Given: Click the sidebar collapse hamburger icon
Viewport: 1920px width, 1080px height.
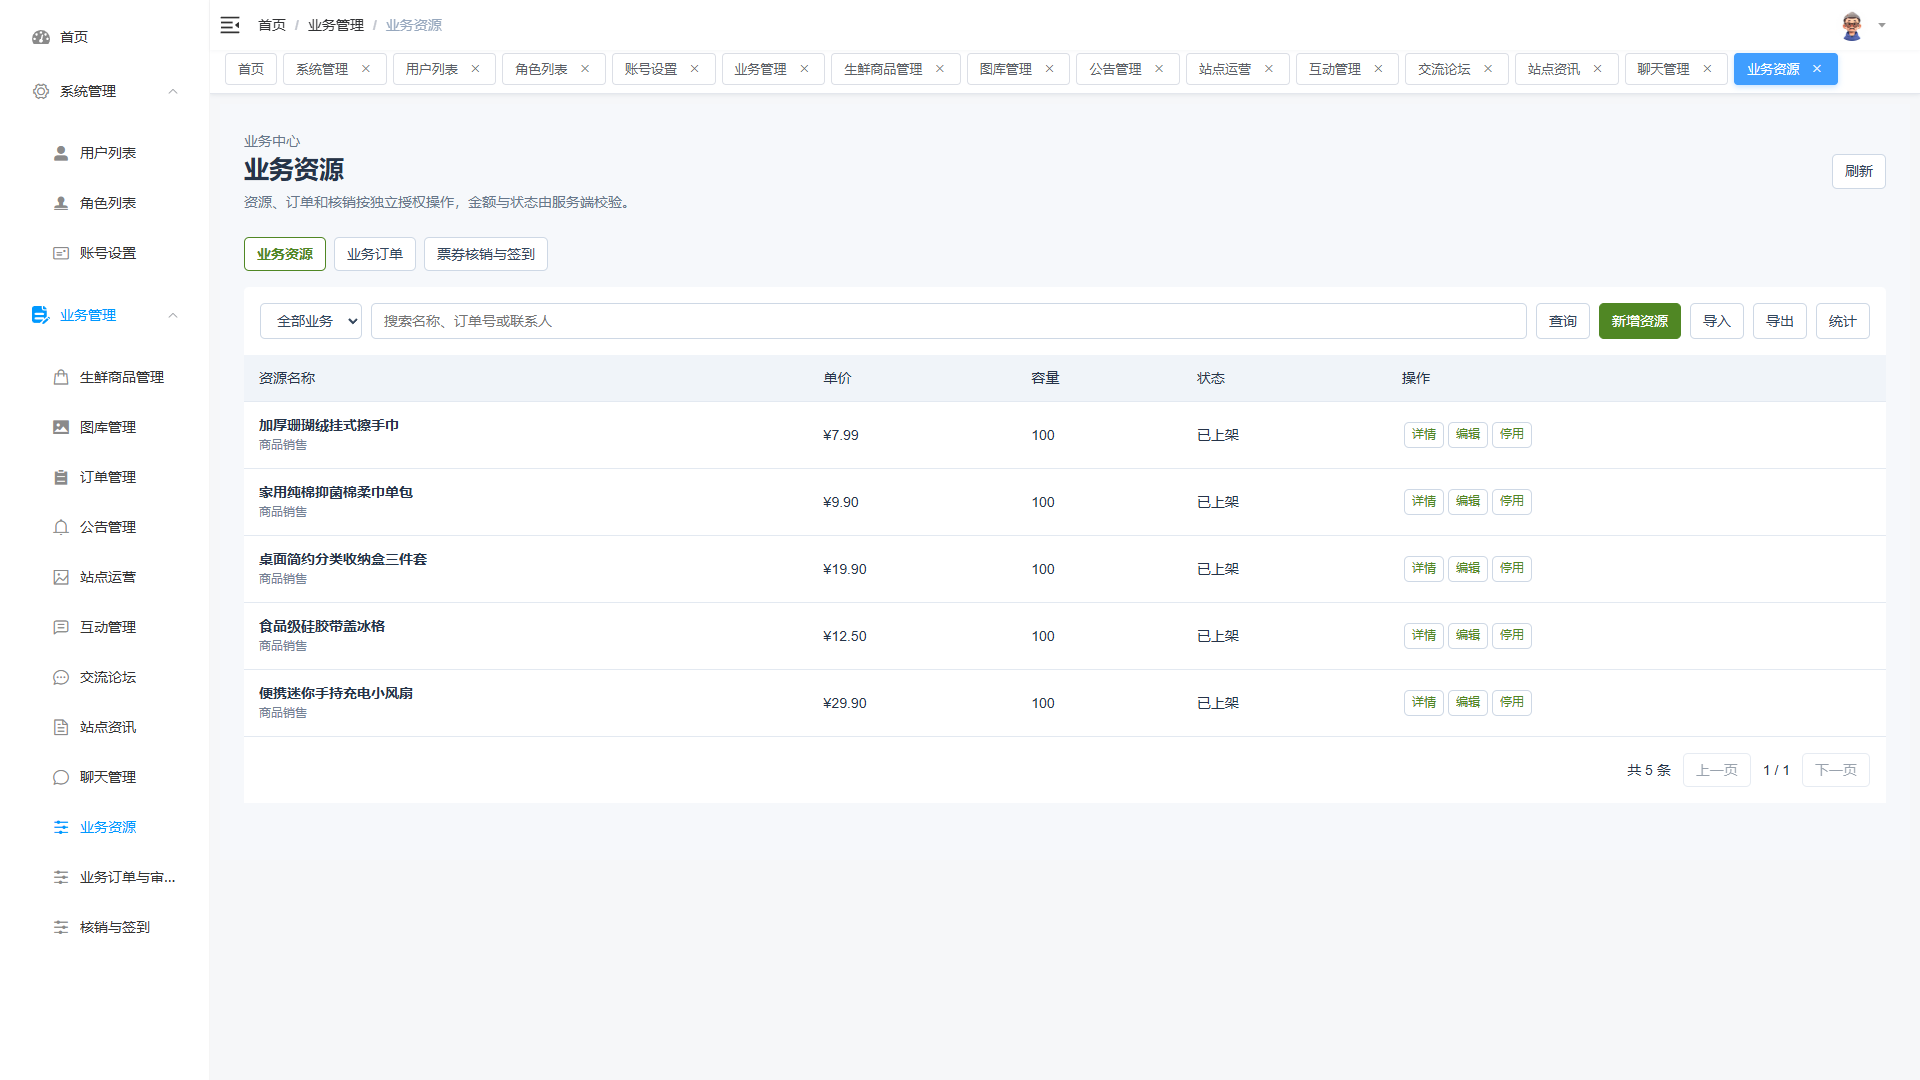Looking at the screenshot, I should (230, 25).
